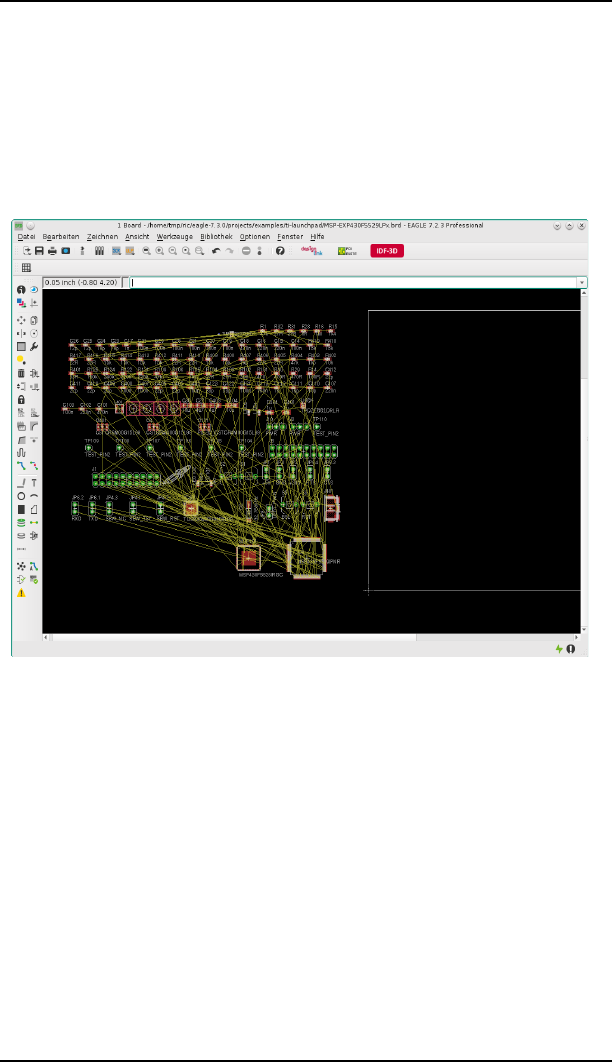Select the Text tool

34,482
